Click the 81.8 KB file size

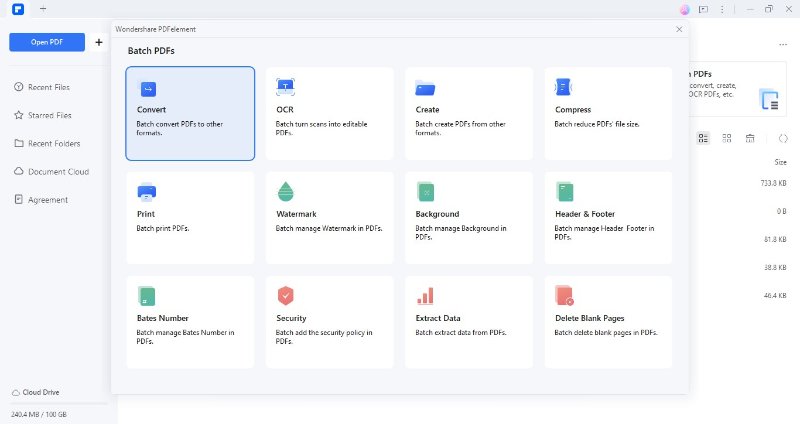tap(774, 239)
